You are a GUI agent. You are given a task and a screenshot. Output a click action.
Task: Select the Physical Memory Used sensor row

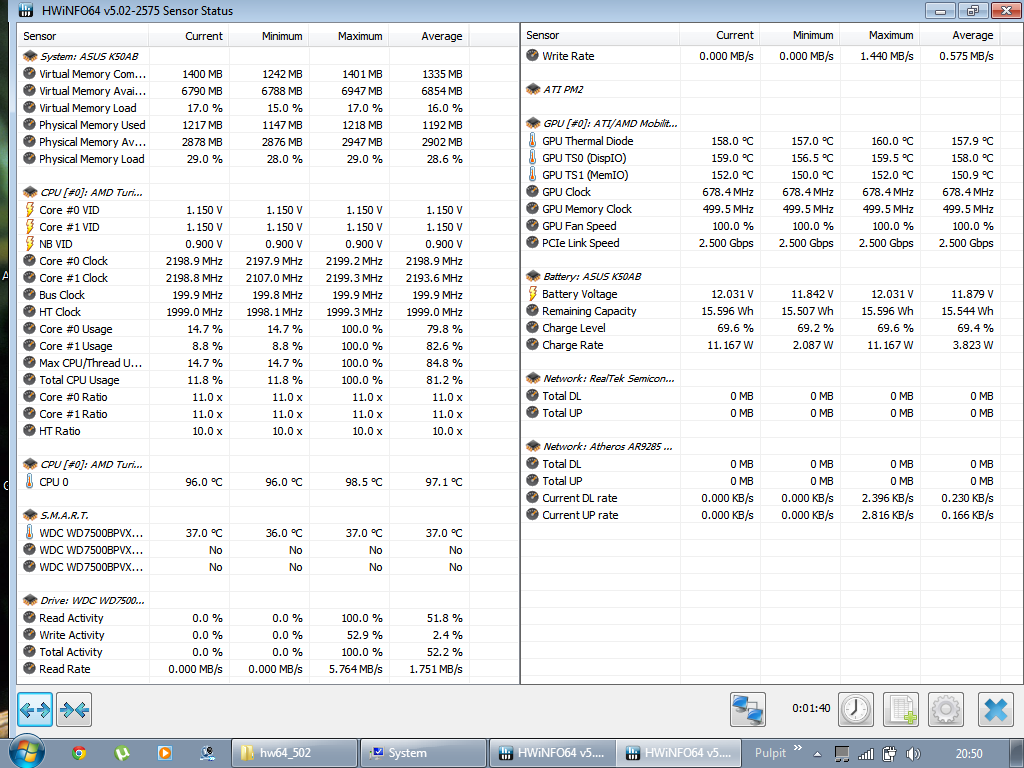coord(243,125)
